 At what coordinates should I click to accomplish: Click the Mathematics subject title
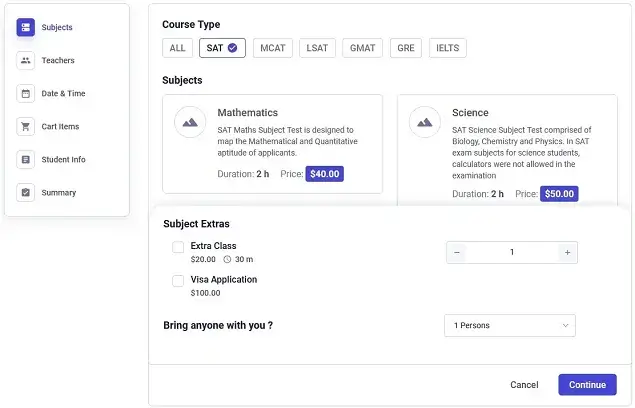pyautogui.click(x=247, y=113)
